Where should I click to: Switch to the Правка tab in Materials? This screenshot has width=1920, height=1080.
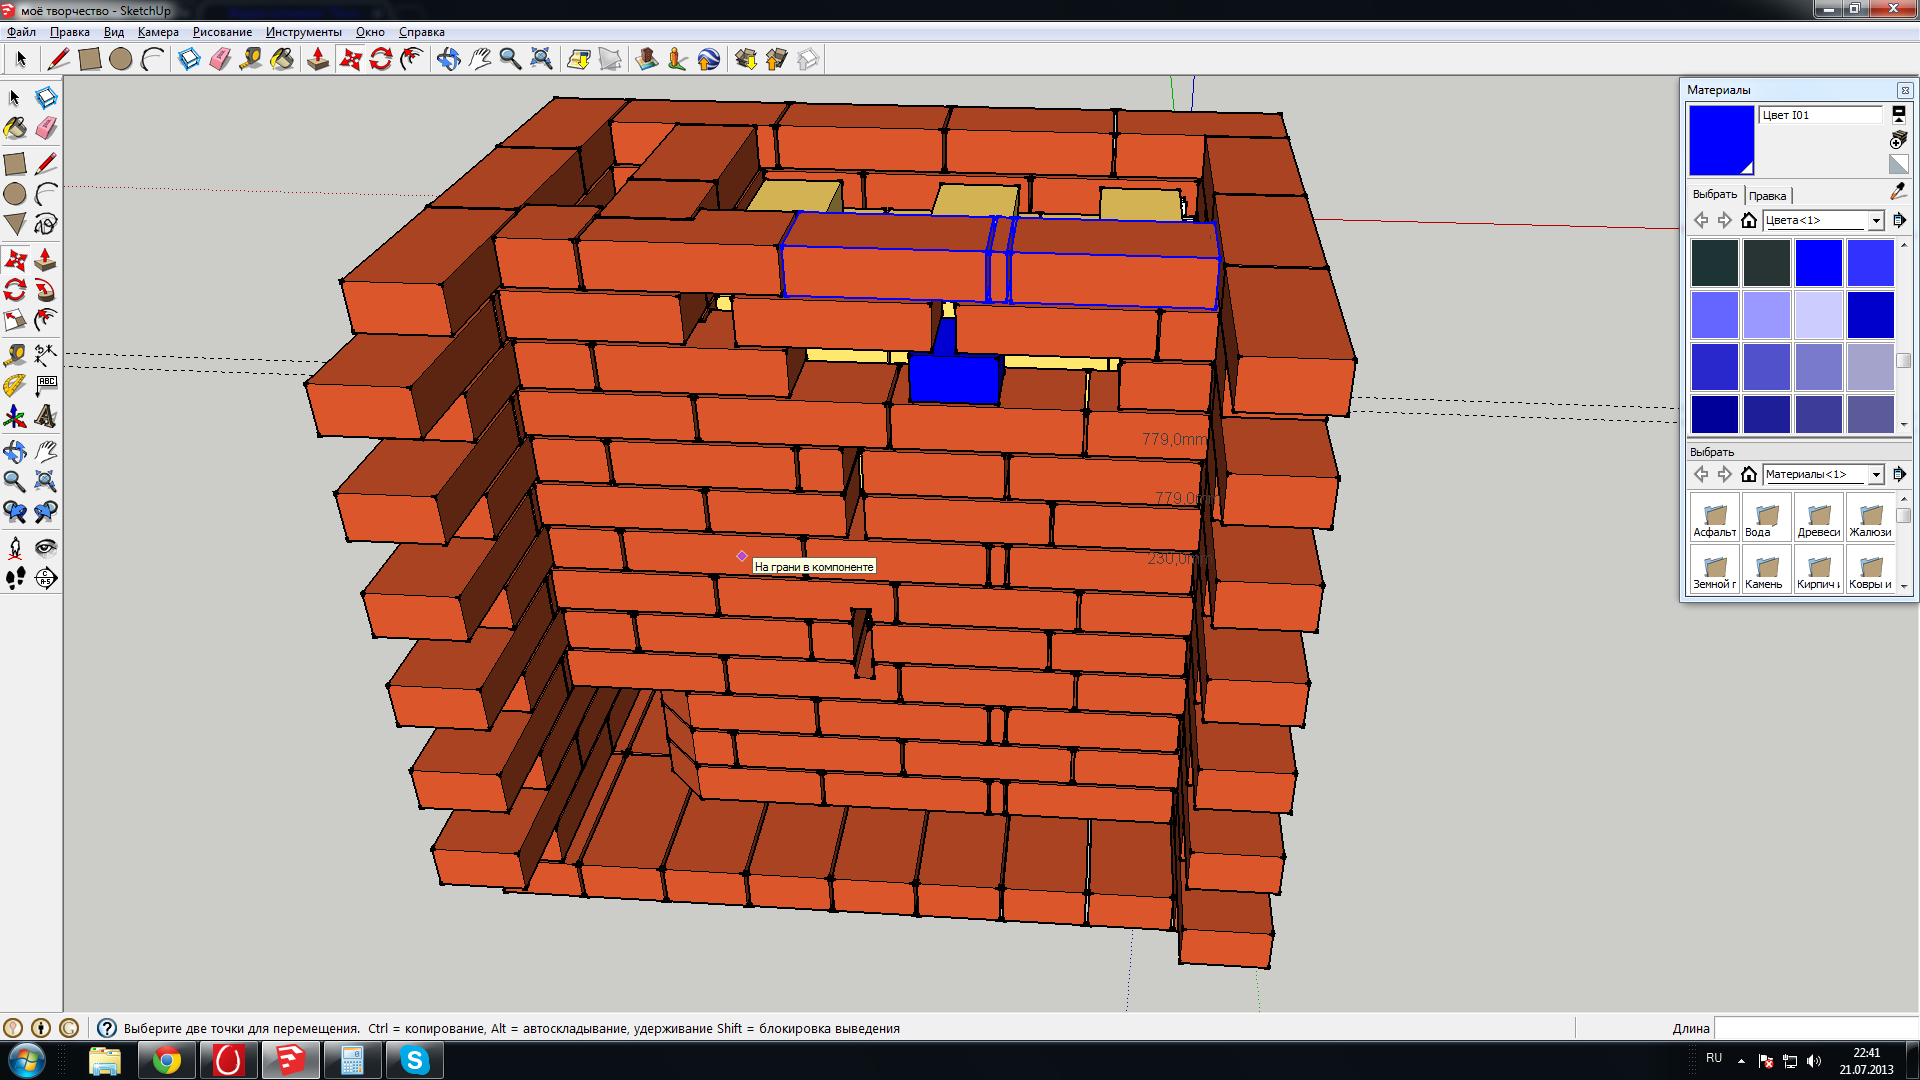[1767, 196]
